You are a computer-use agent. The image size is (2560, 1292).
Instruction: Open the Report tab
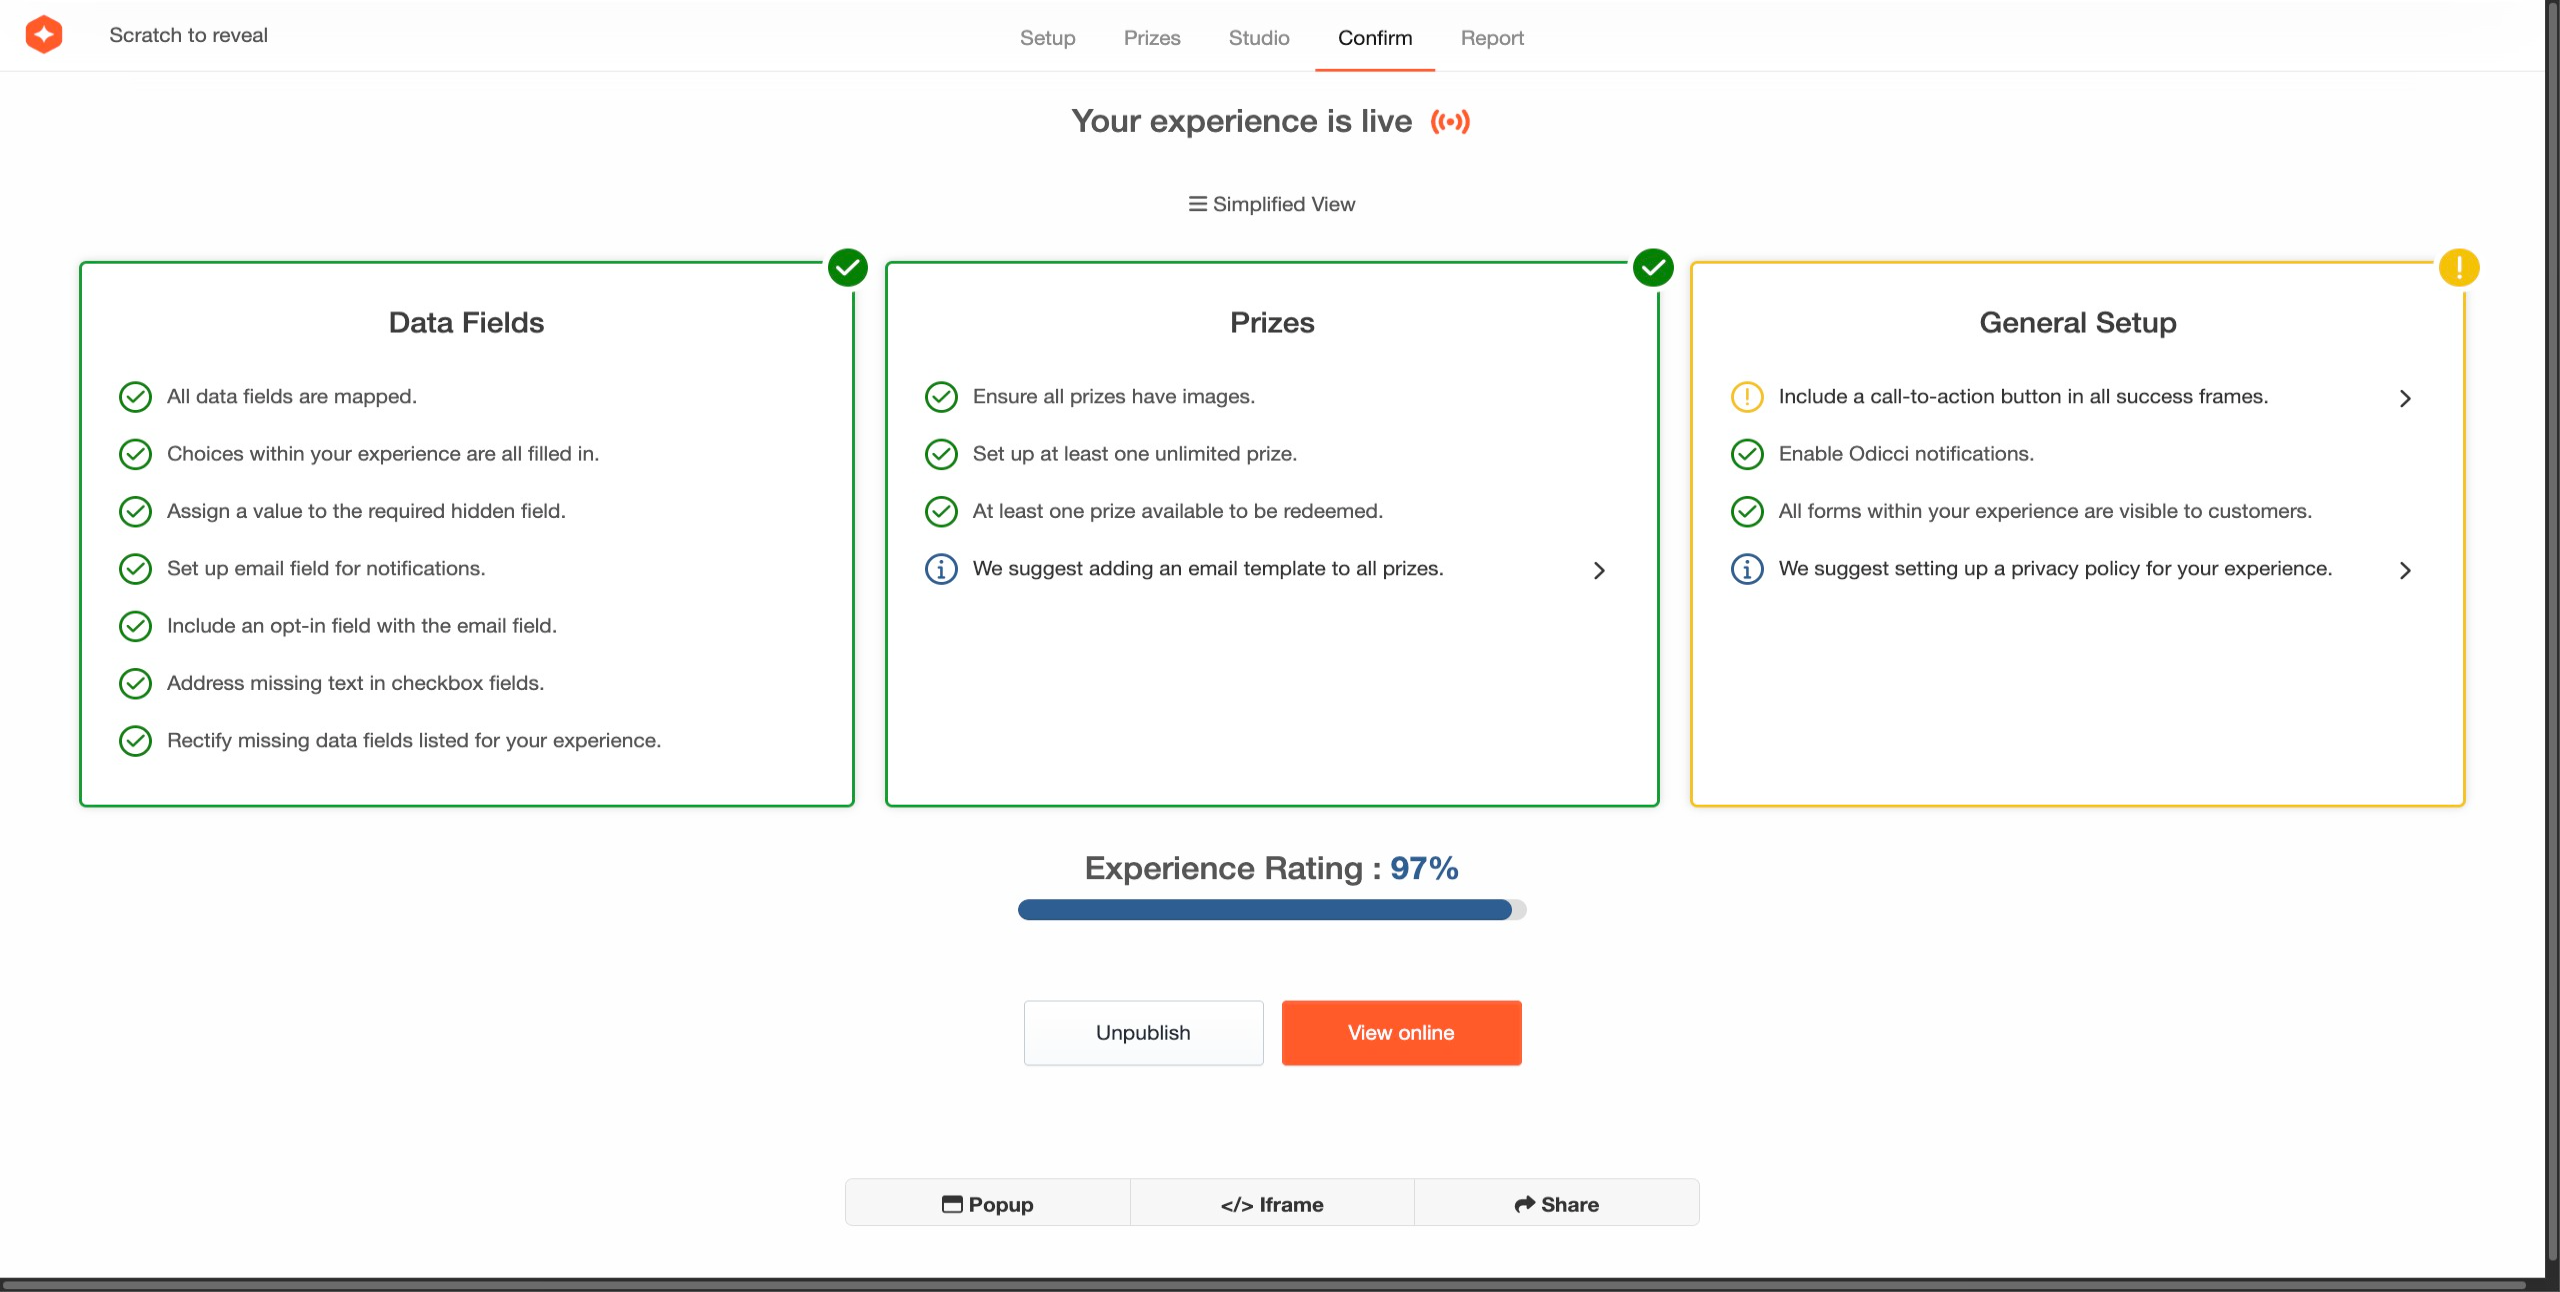pyautogui.click(x=1492, y=38)
